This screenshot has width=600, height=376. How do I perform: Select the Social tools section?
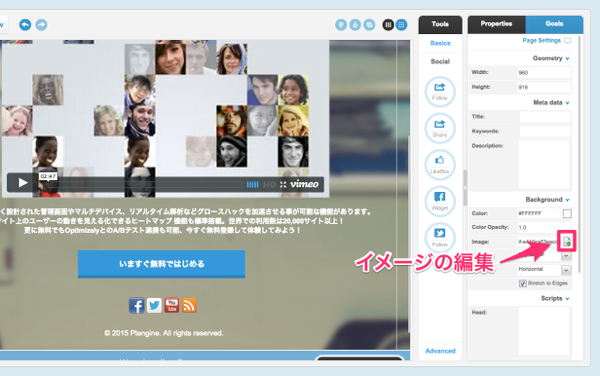pos(440,61)
